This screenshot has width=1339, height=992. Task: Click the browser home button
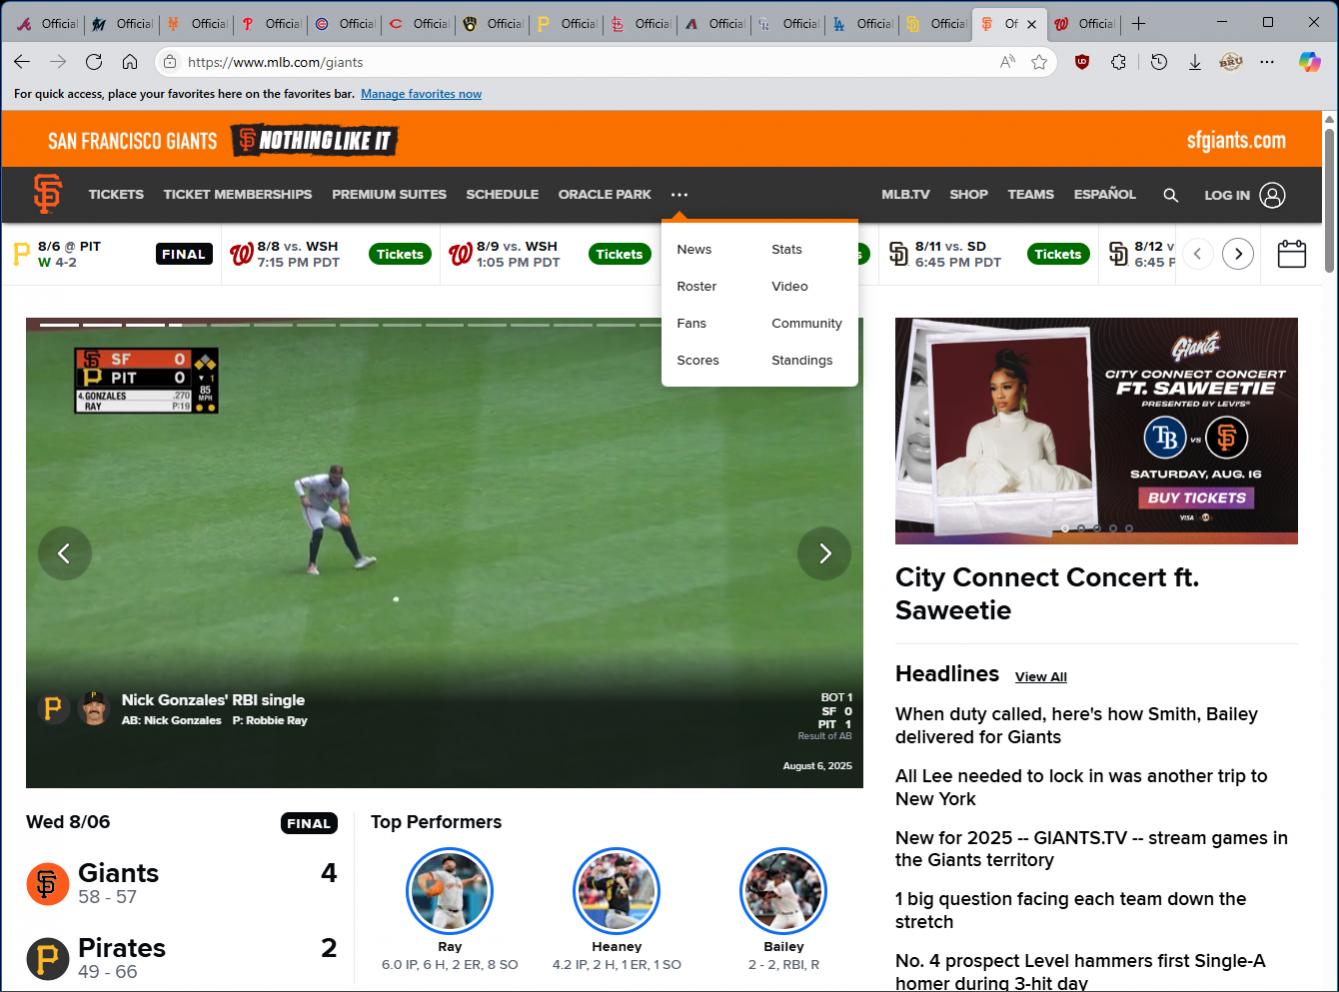pyautogui.click(x=130, y=62)
